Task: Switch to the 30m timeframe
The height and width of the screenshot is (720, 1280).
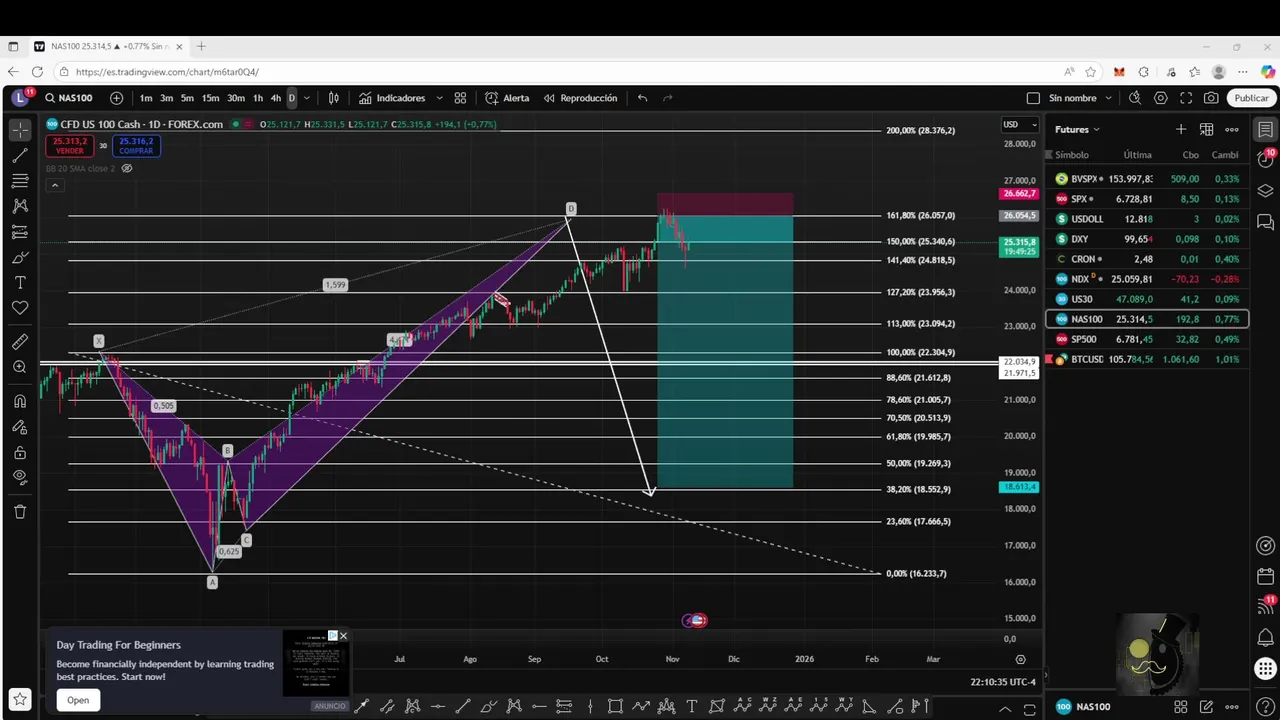Action: pos(236,98)
